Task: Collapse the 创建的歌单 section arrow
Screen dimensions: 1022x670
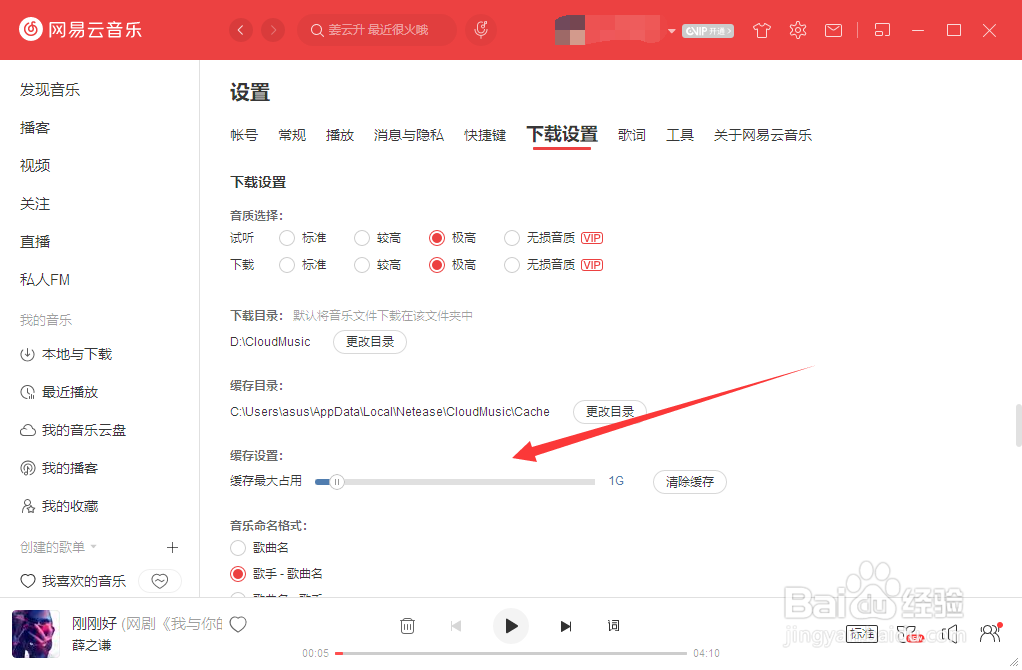Action: 93,547
